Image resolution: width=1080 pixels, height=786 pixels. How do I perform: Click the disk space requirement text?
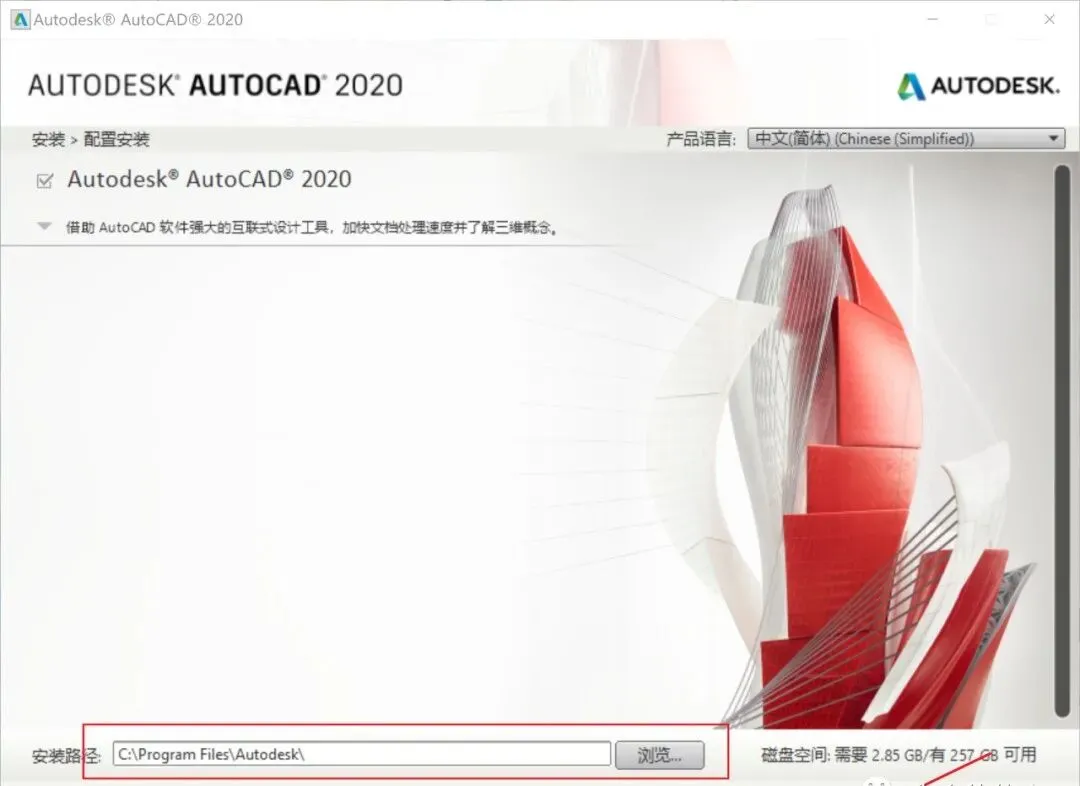899,755
